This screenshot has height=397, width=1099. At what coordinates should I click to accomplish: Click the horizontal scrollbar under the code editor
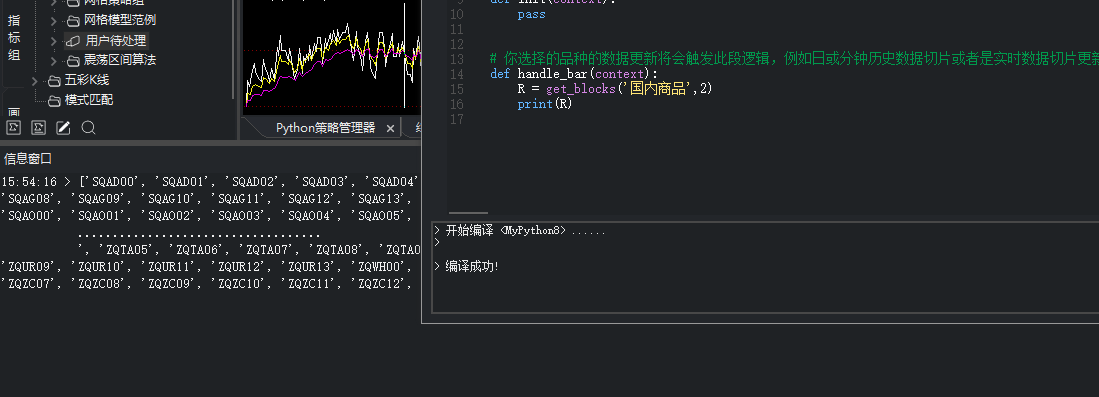click(x=467, y=213)
